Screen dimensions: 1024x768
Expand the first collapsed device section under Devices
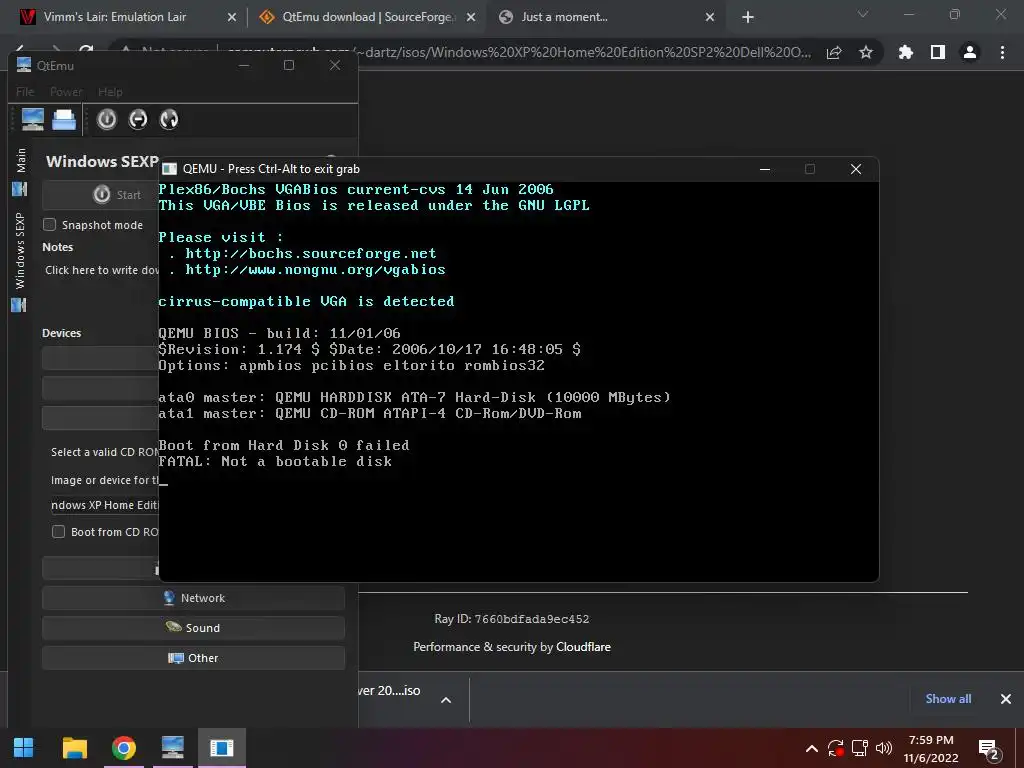(x=101, y=359)
